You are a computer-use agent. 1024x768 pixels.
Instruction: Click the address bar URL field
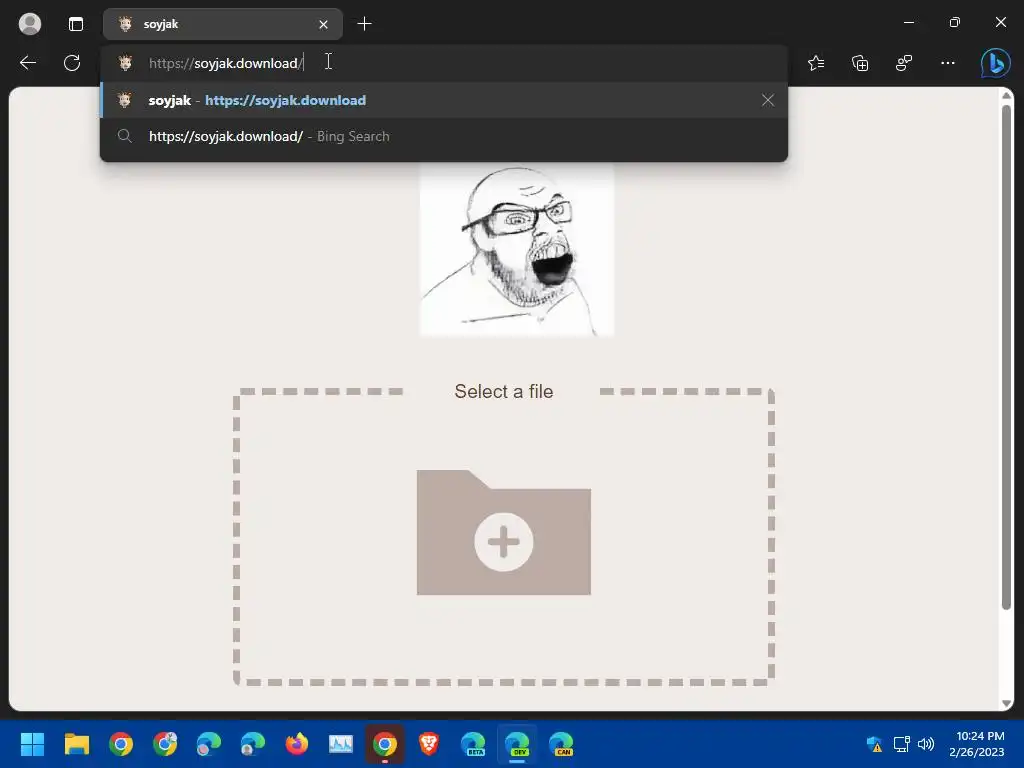(x=444, y=63)
